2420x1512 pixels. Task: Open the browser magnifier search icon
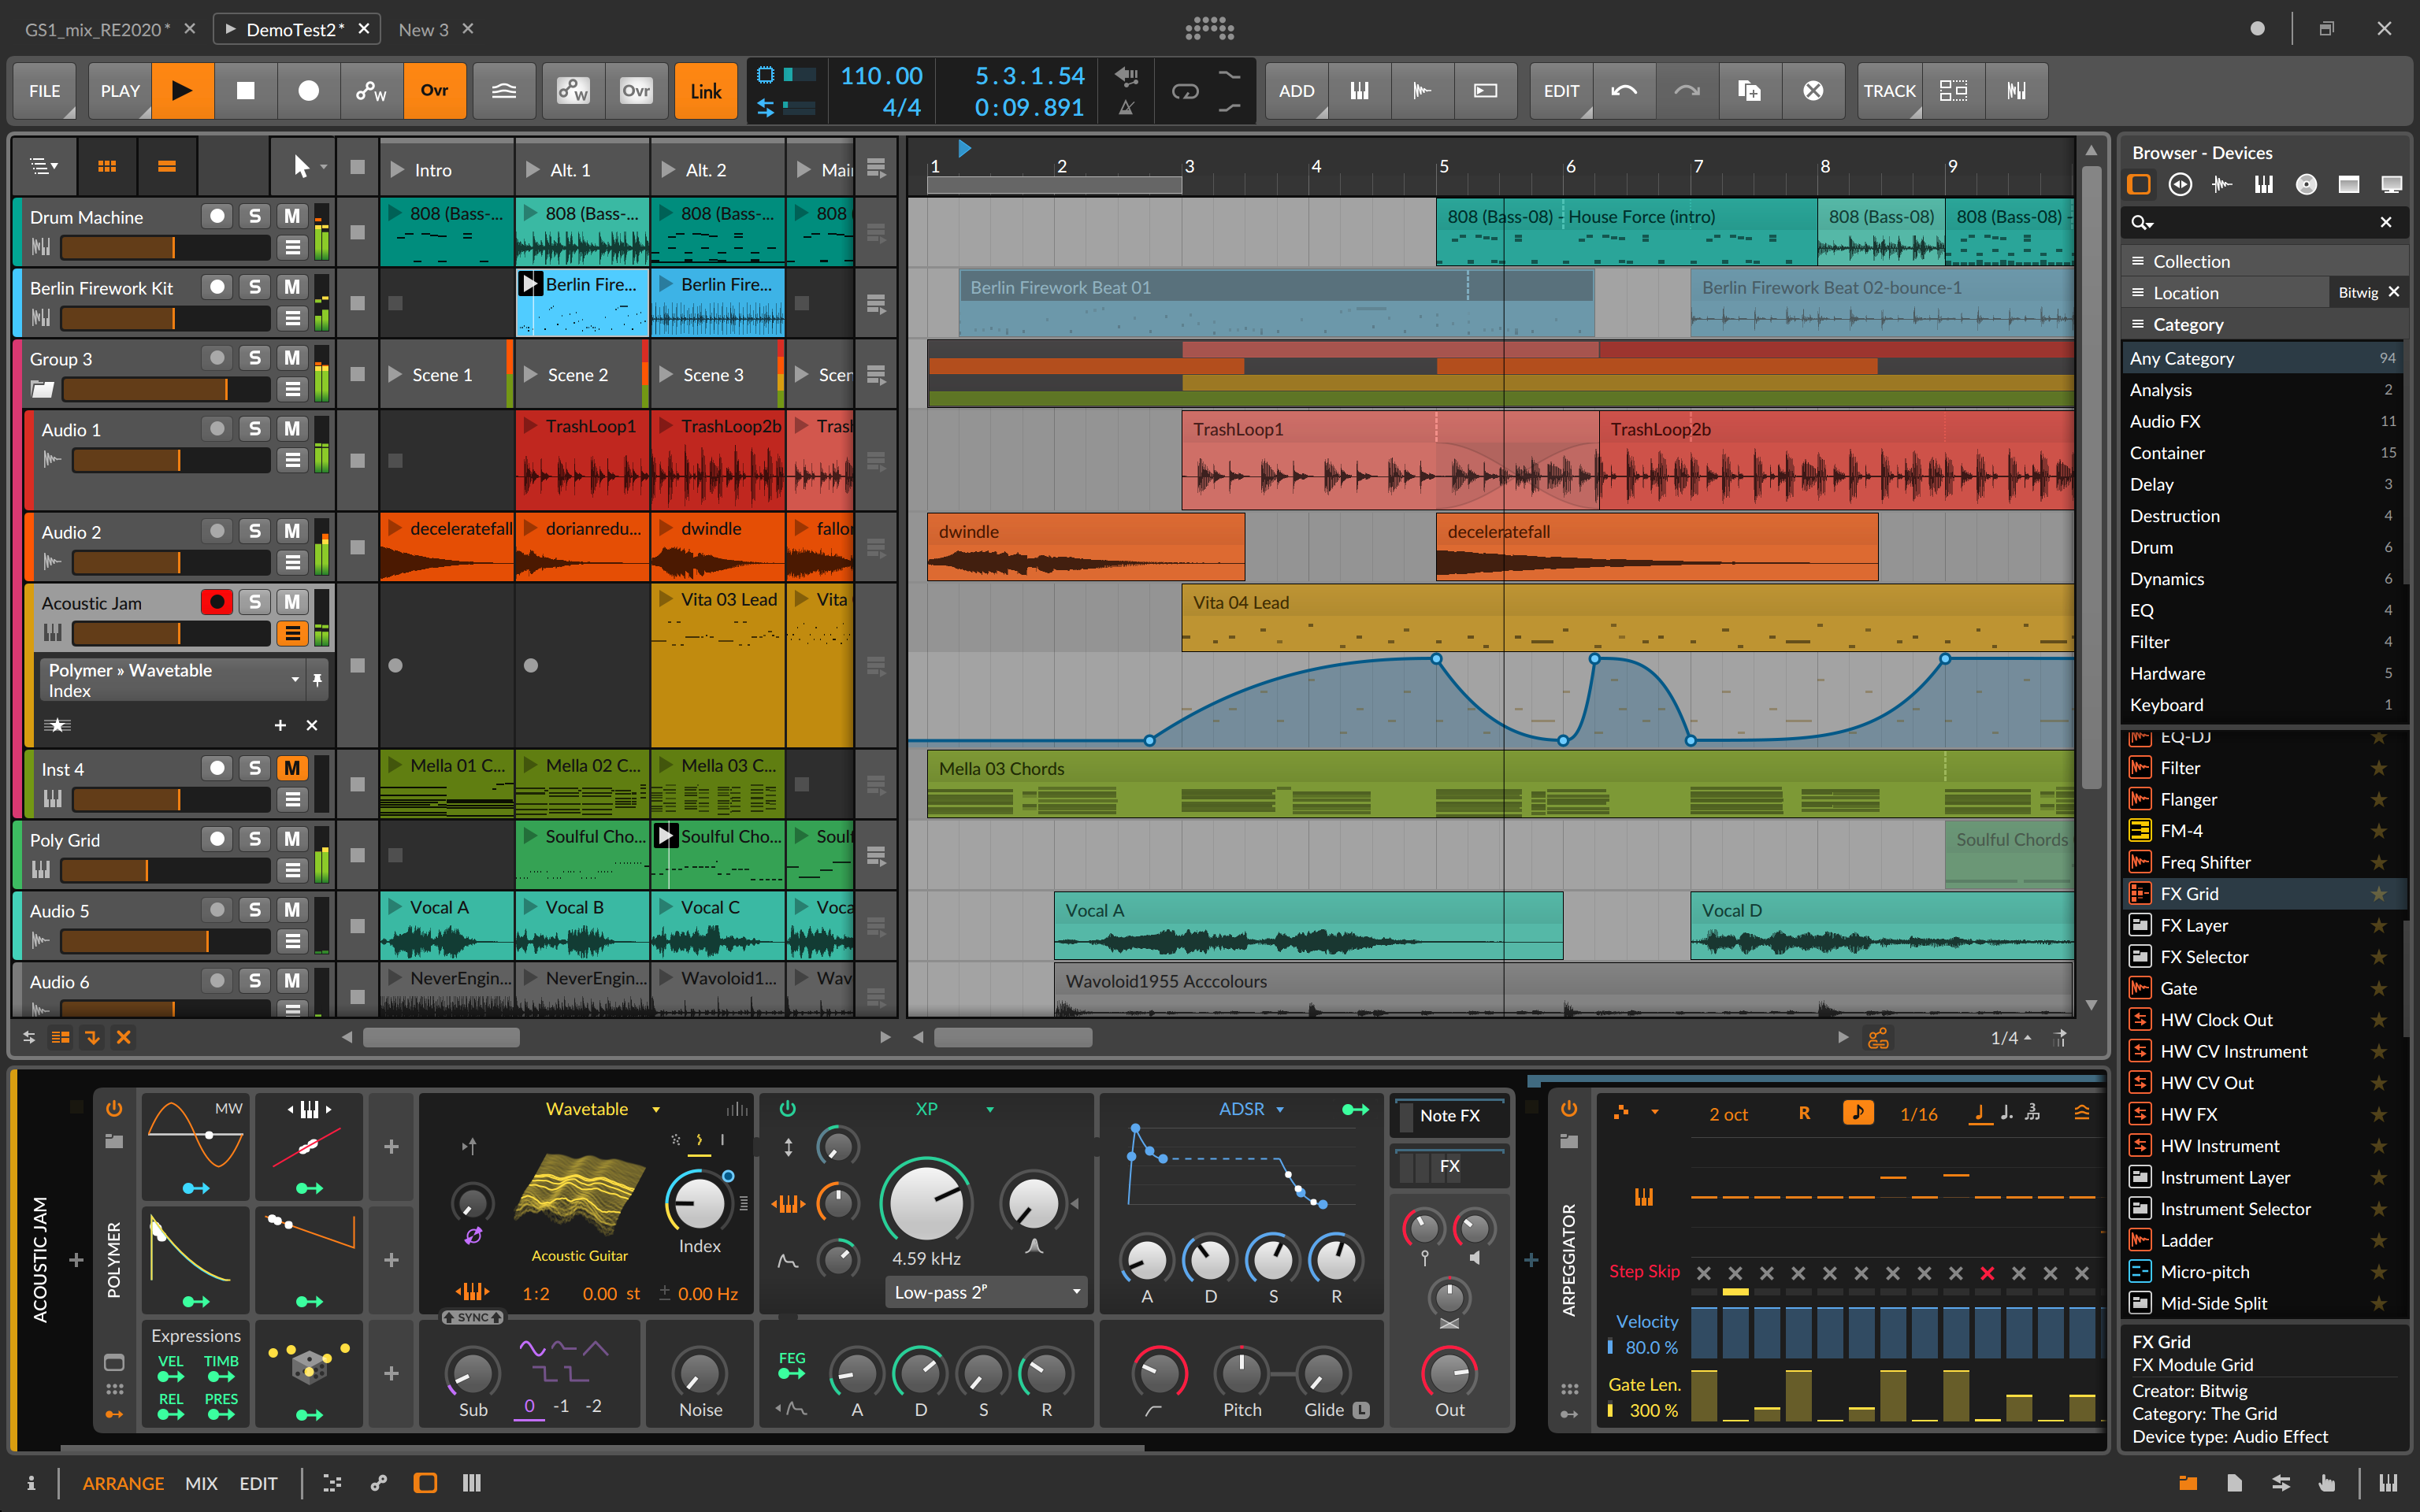2142,222
